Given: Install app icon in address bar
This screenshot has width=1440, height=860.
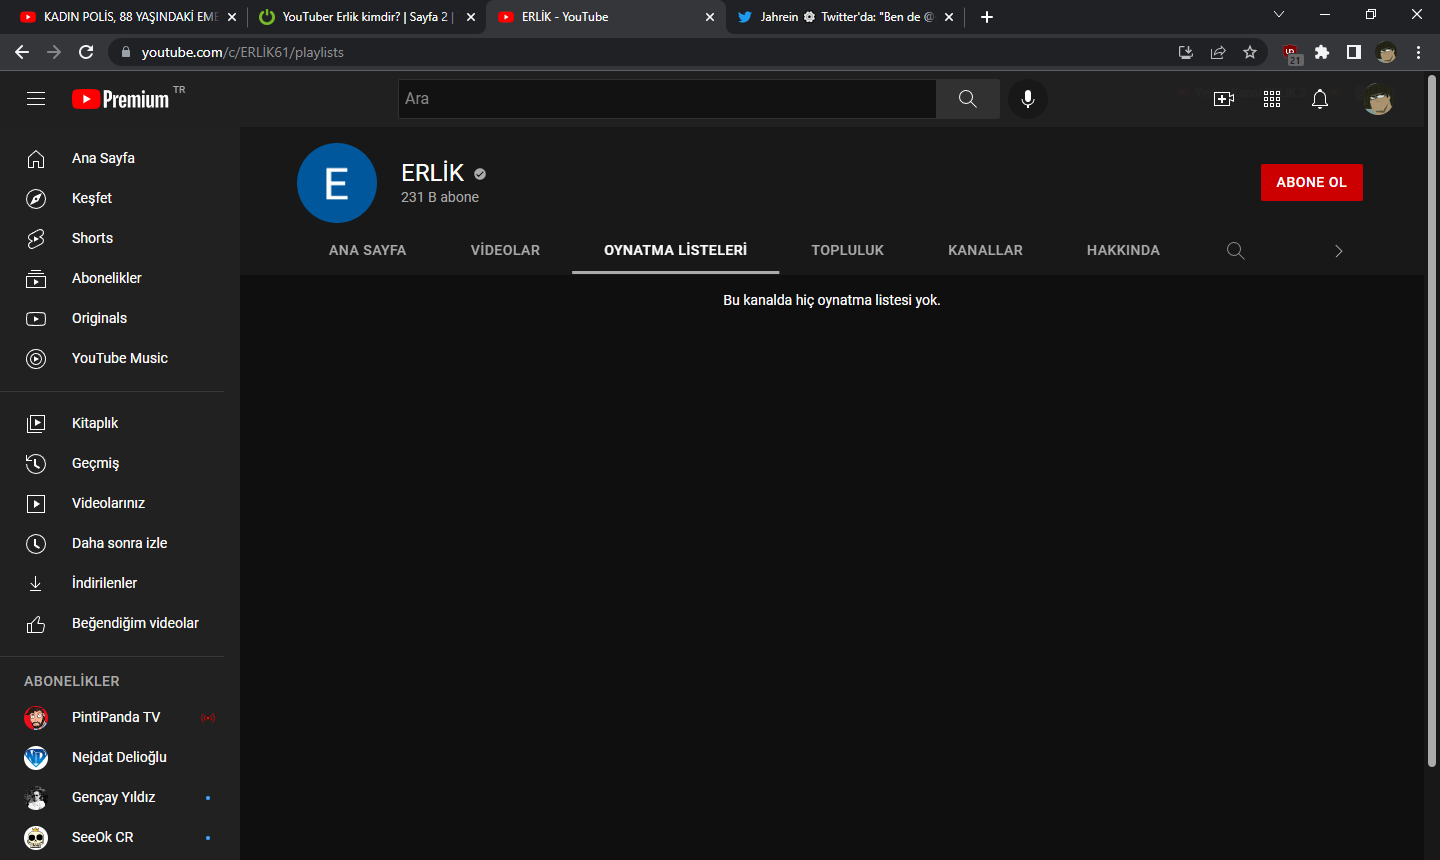Looking at the screenshot, I should point(1186,52).
